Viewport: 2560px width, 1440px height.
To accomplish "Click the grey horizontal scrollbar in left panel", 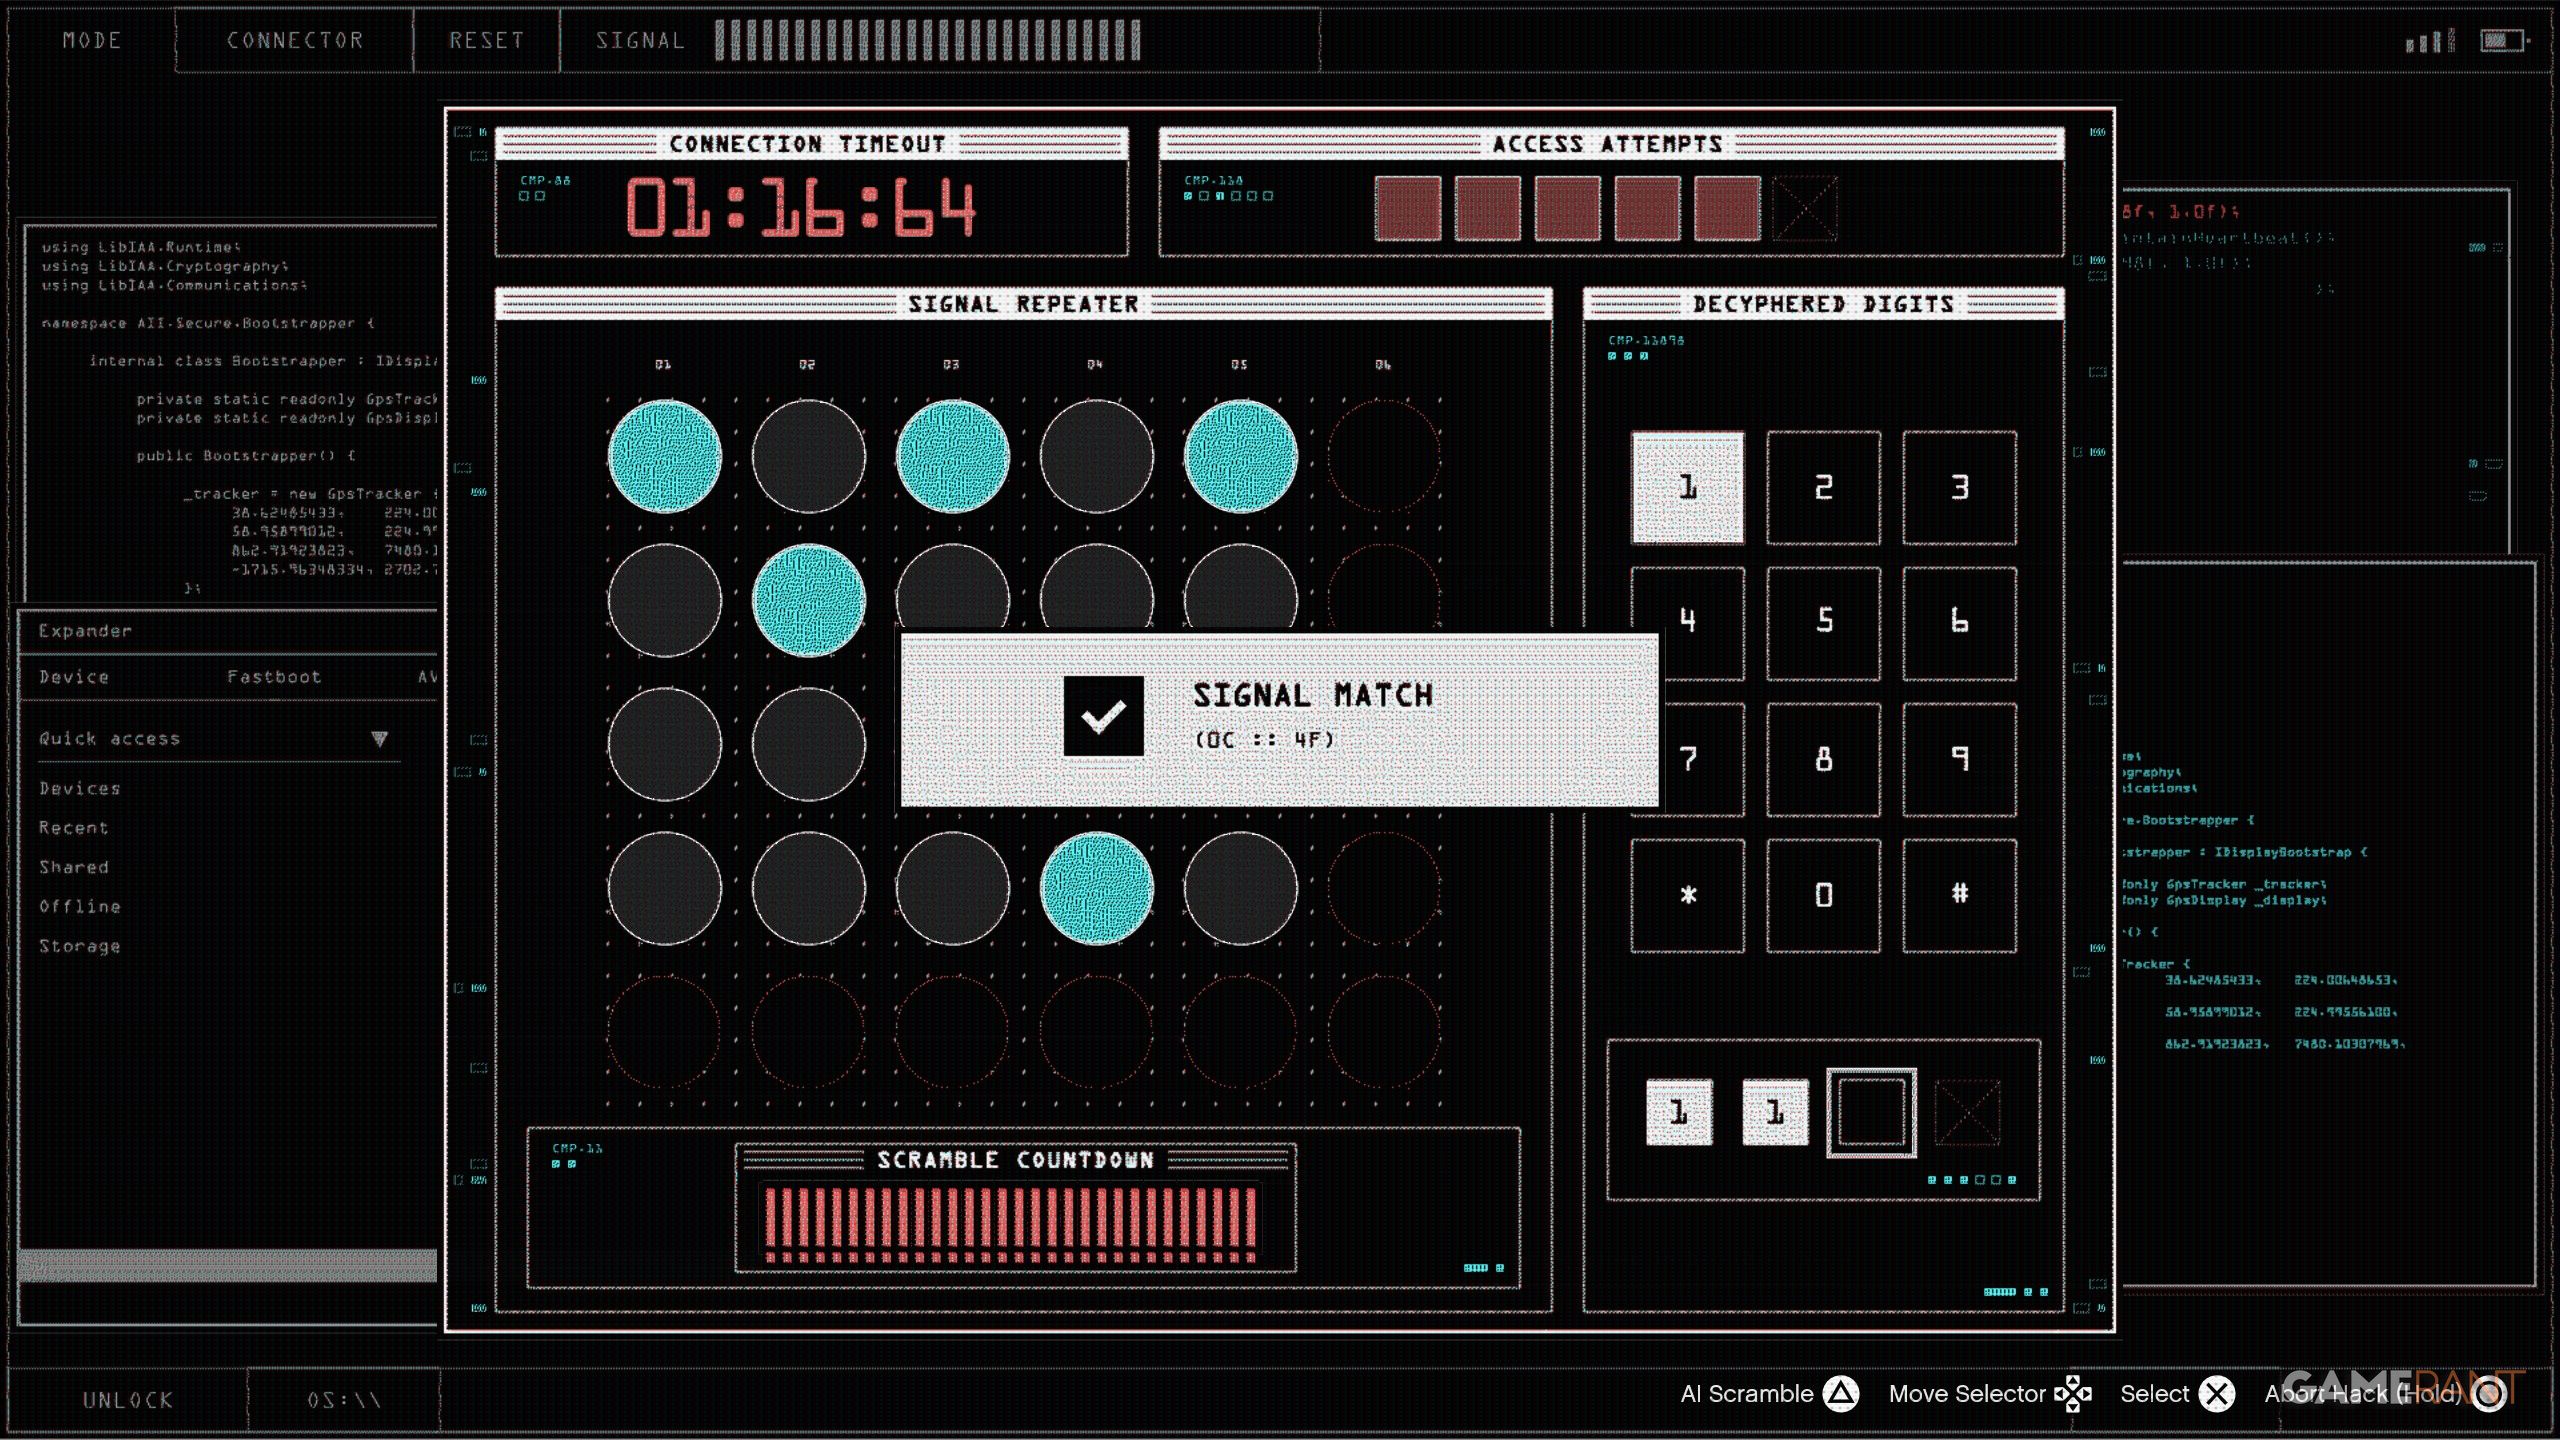I will point(228,1265).
